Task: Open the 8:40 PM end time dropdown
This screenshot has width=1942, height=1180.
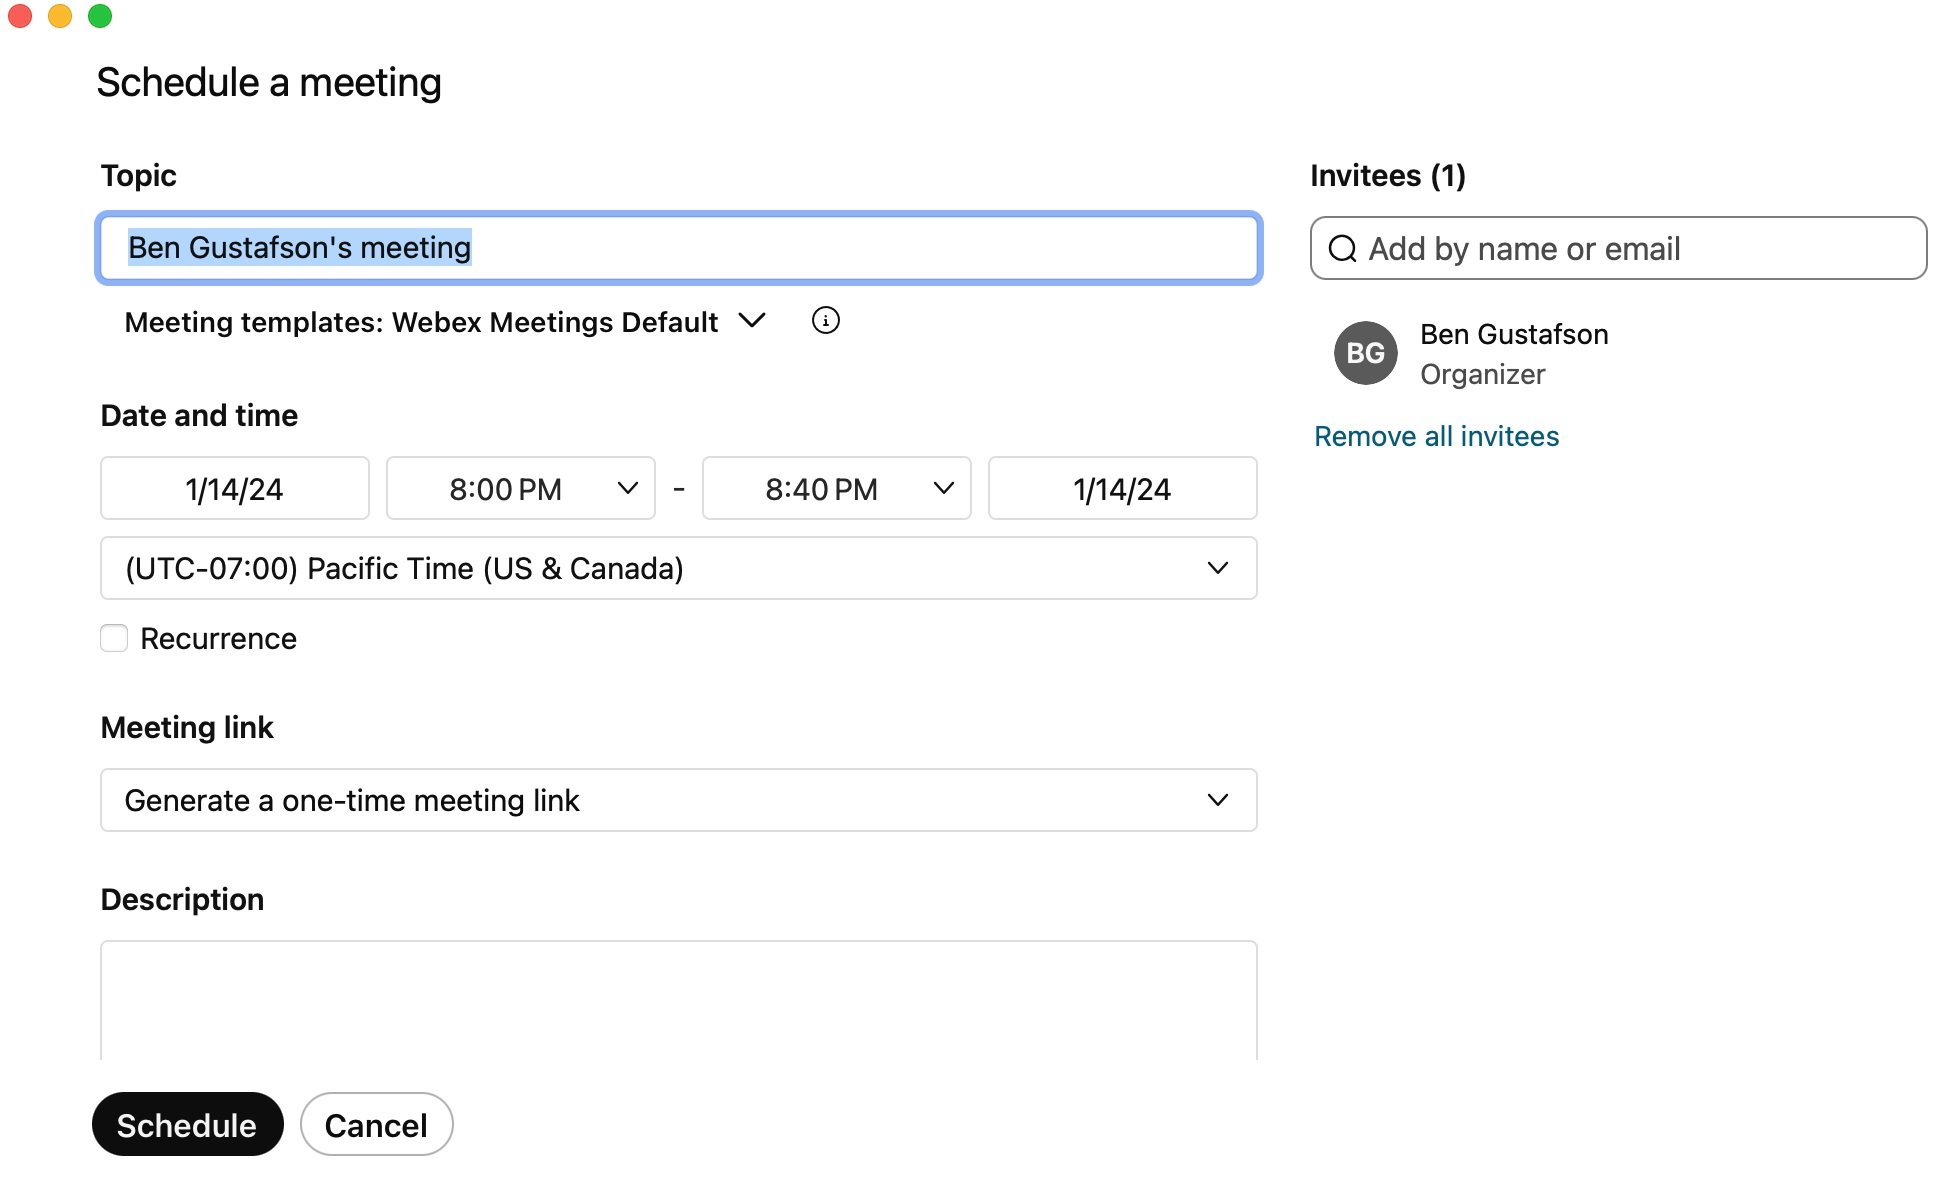Action: point(836,489)
